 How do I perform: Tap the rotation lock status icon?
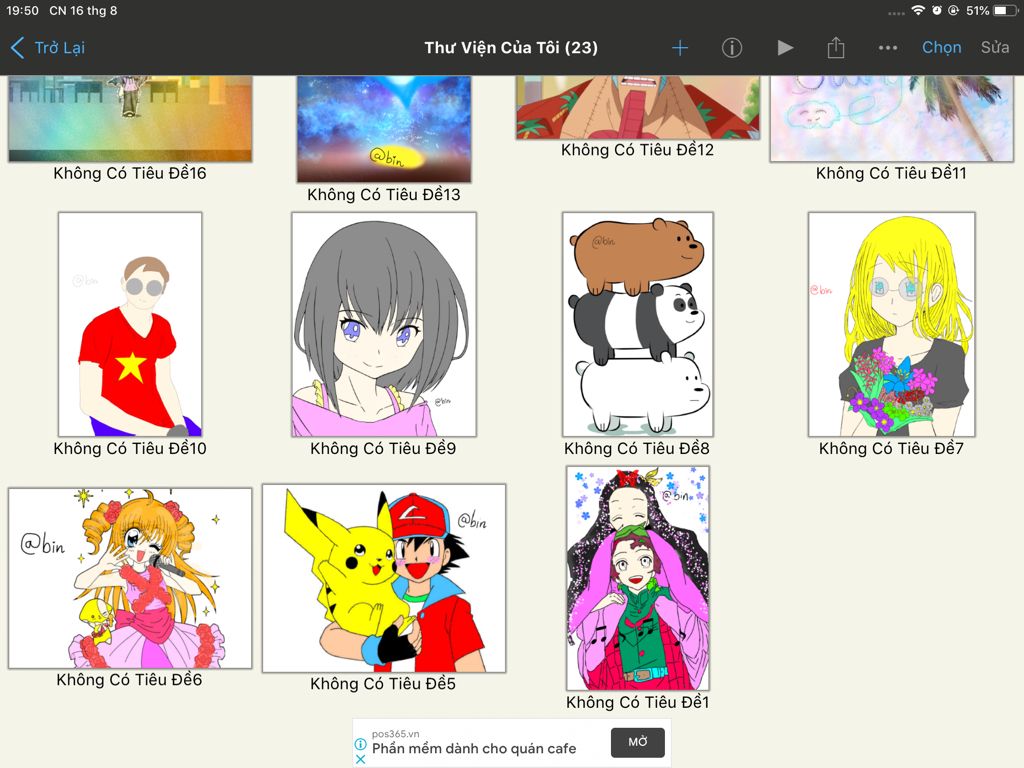953,10
